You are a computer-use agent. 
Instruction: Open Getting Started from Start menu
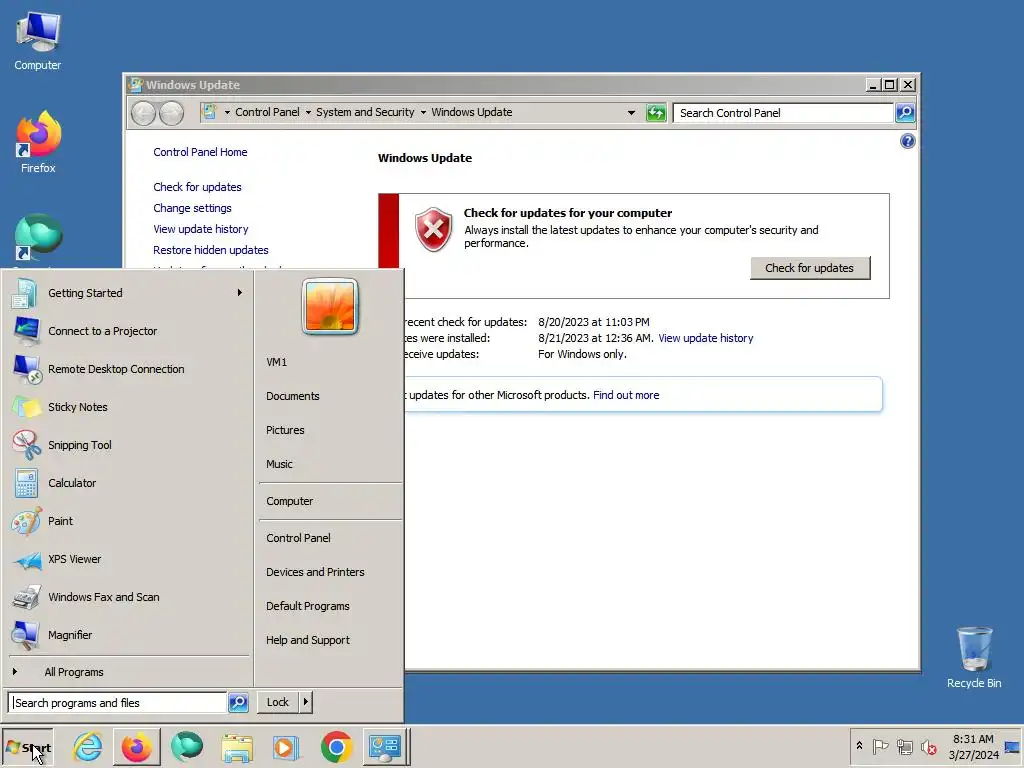click(128, 293)
